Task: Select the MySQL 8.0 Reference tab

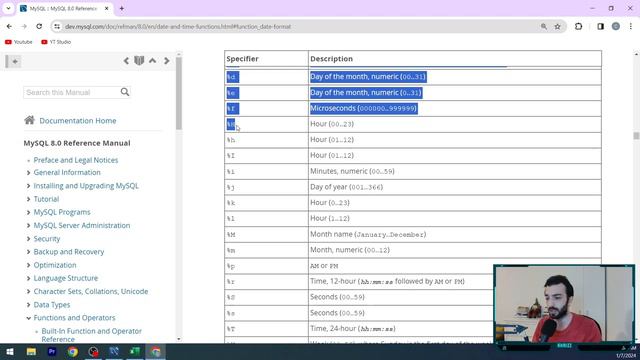Action: pyautogui.click(x=63, y=9)
